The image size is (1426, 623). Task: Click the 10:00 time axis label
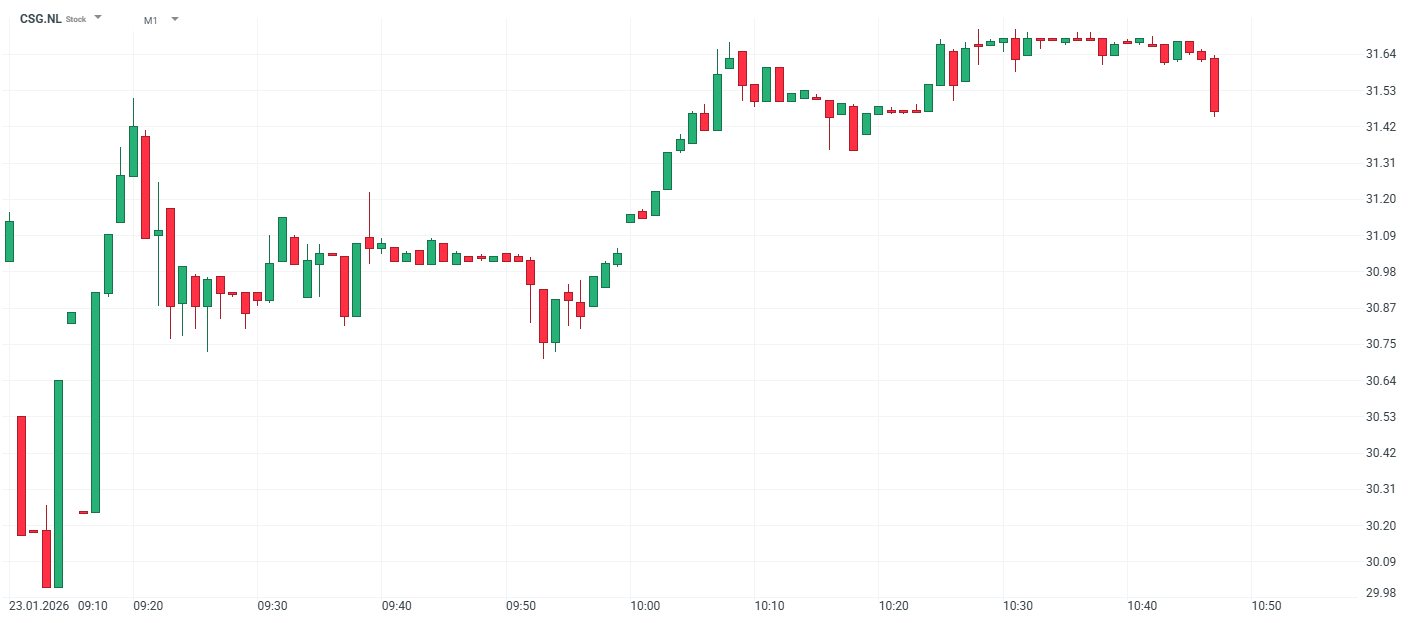tap(645, 606)
